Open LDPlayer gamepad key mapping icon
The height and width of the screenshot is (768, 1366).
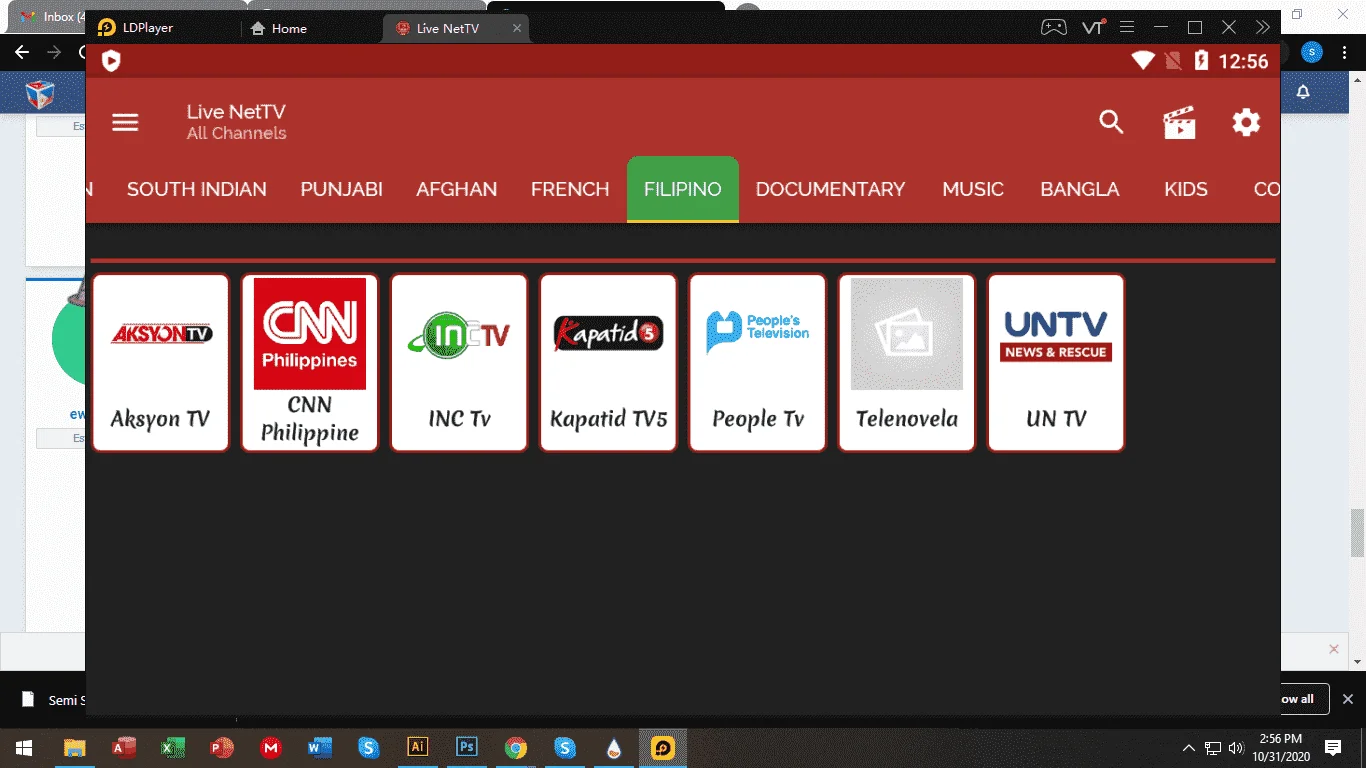pyautogui.click(x=1054, y=28)
